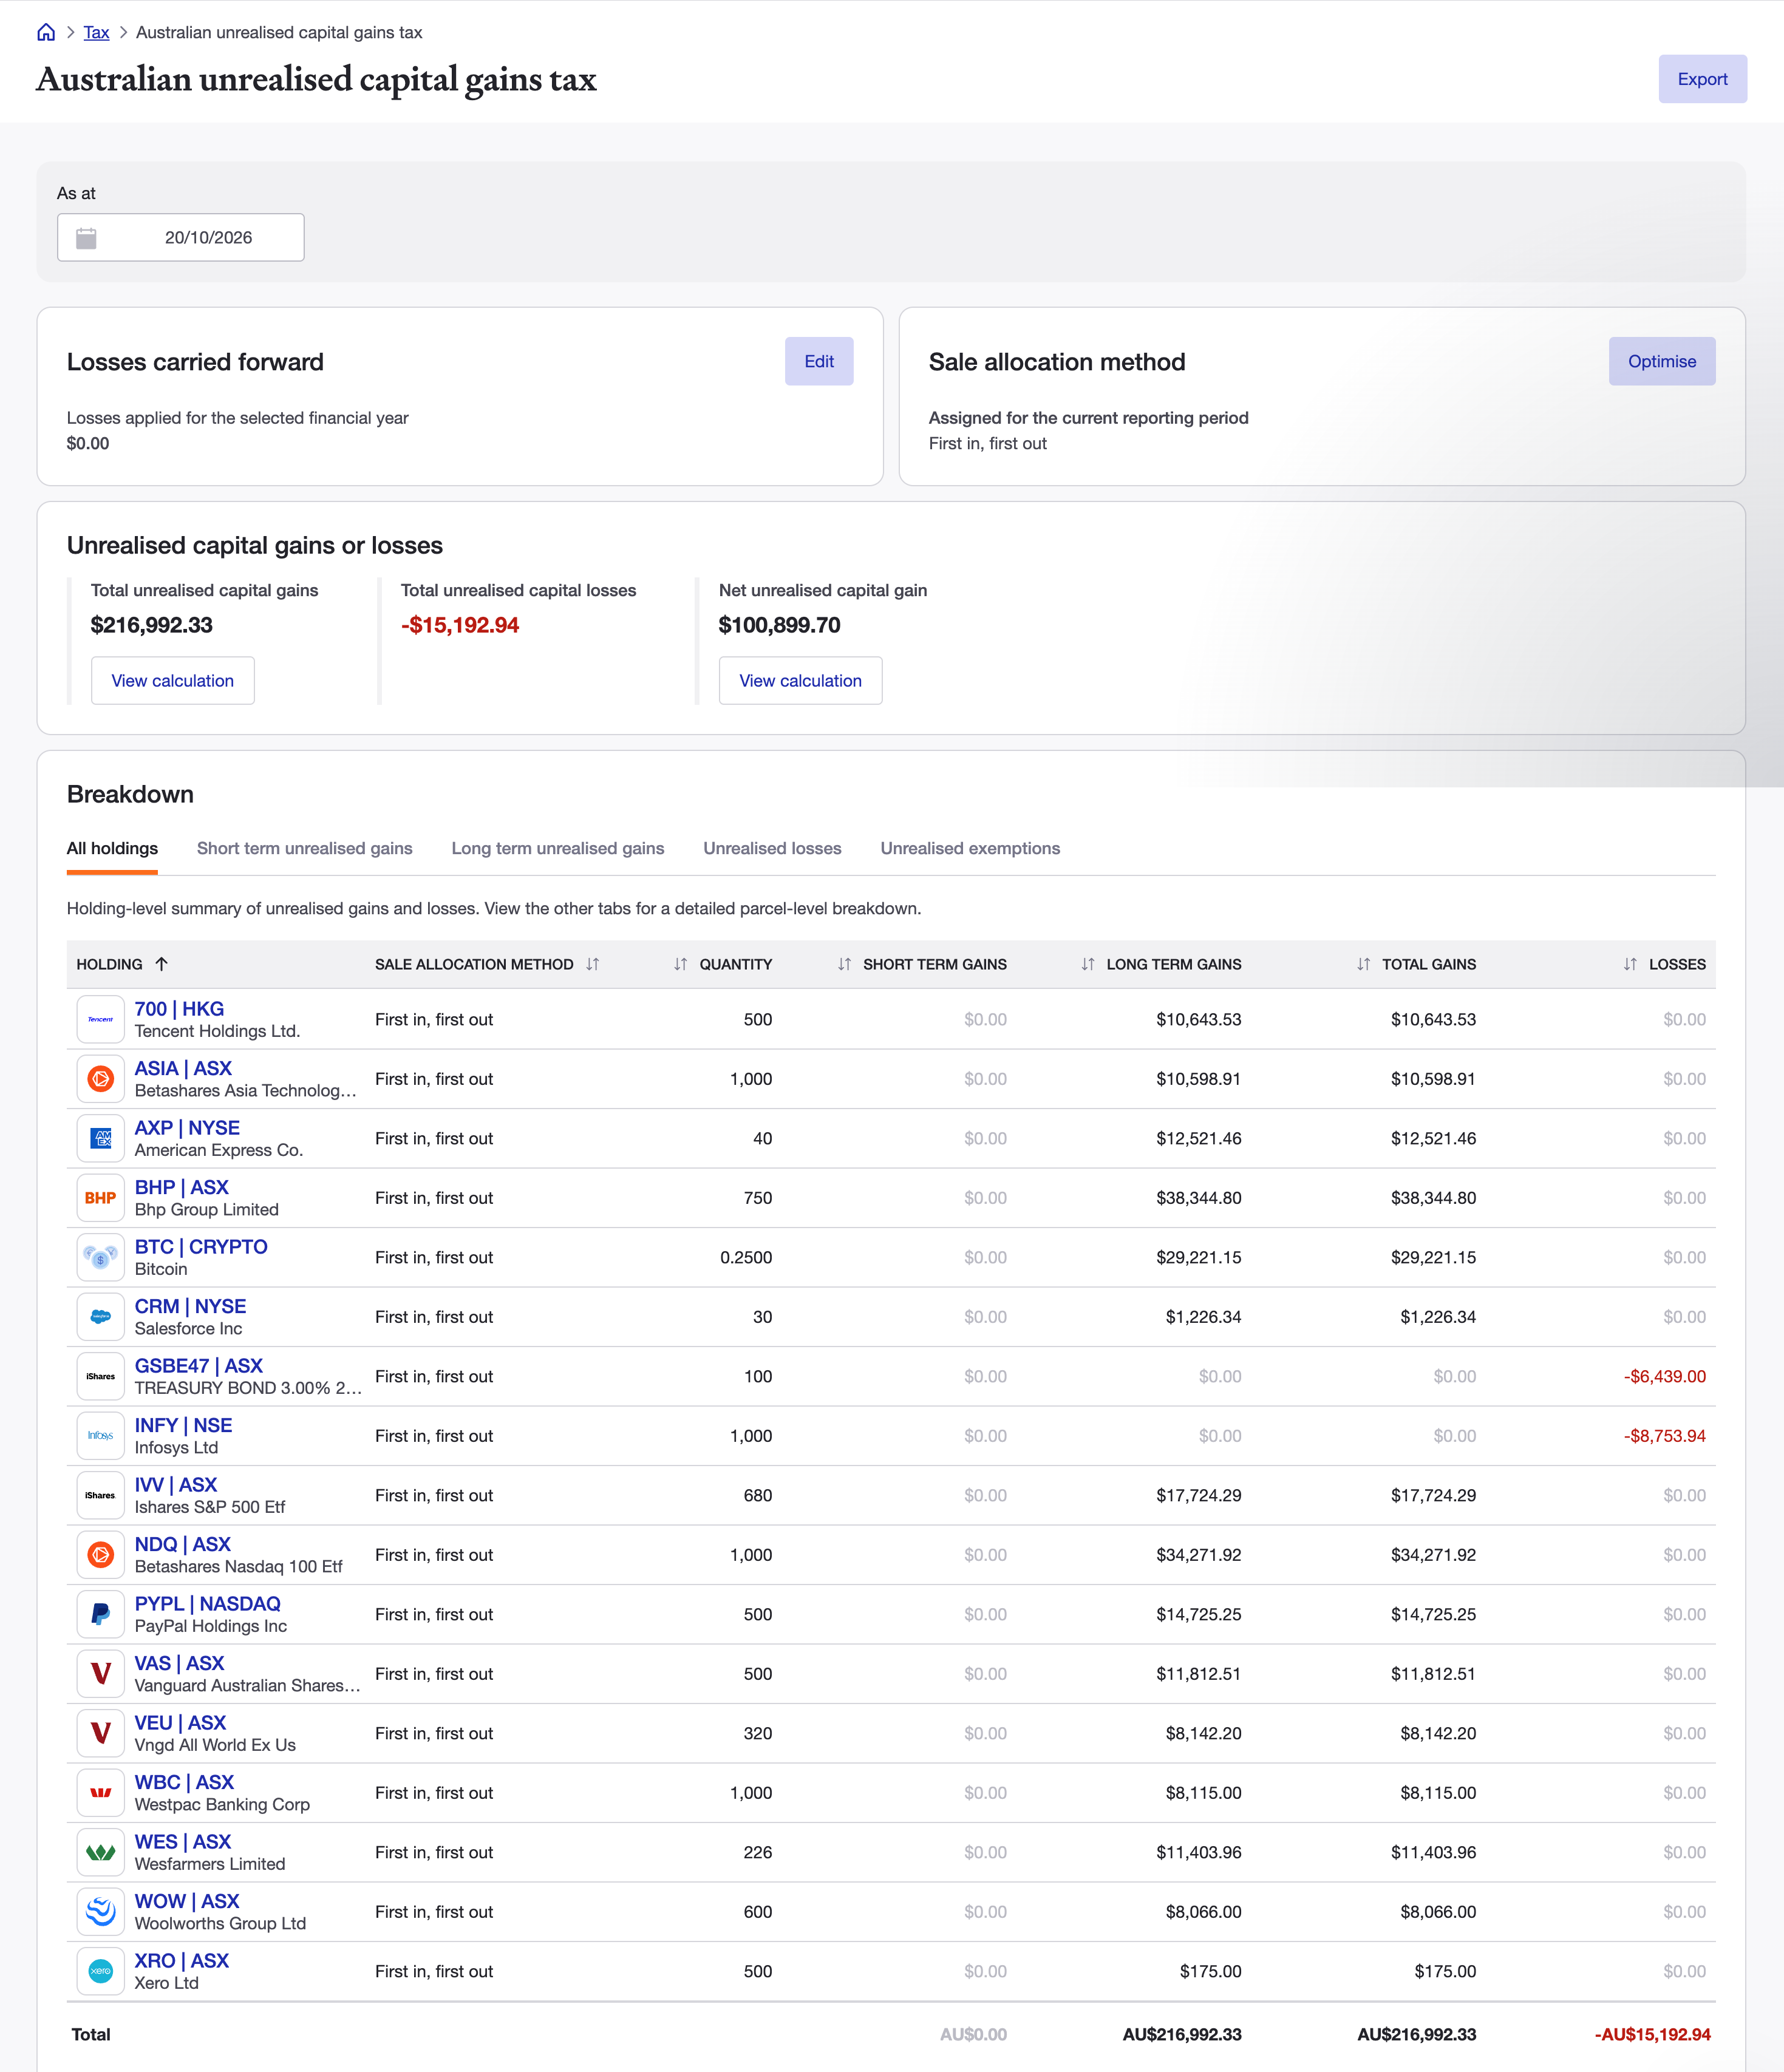This screenshot has height=2072, width=1784.
Task: Open the IVV | ASX holding
Action: coord(176,1484)
